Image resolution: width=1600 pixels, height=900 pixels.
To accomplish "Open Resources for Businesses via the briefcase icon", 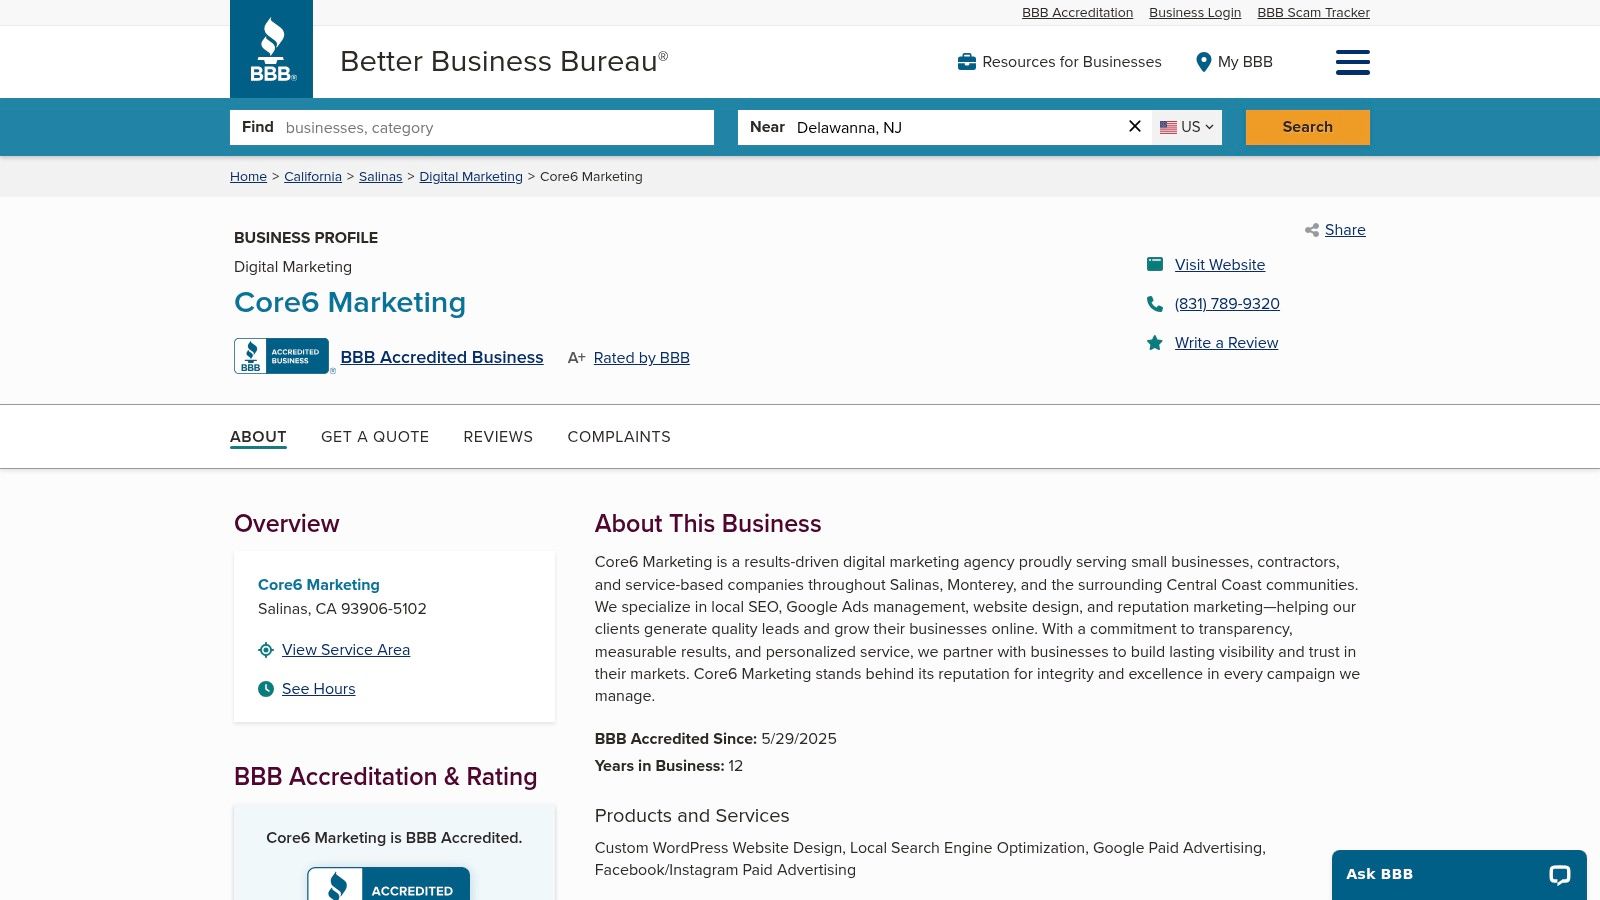I will pos(966,61).
